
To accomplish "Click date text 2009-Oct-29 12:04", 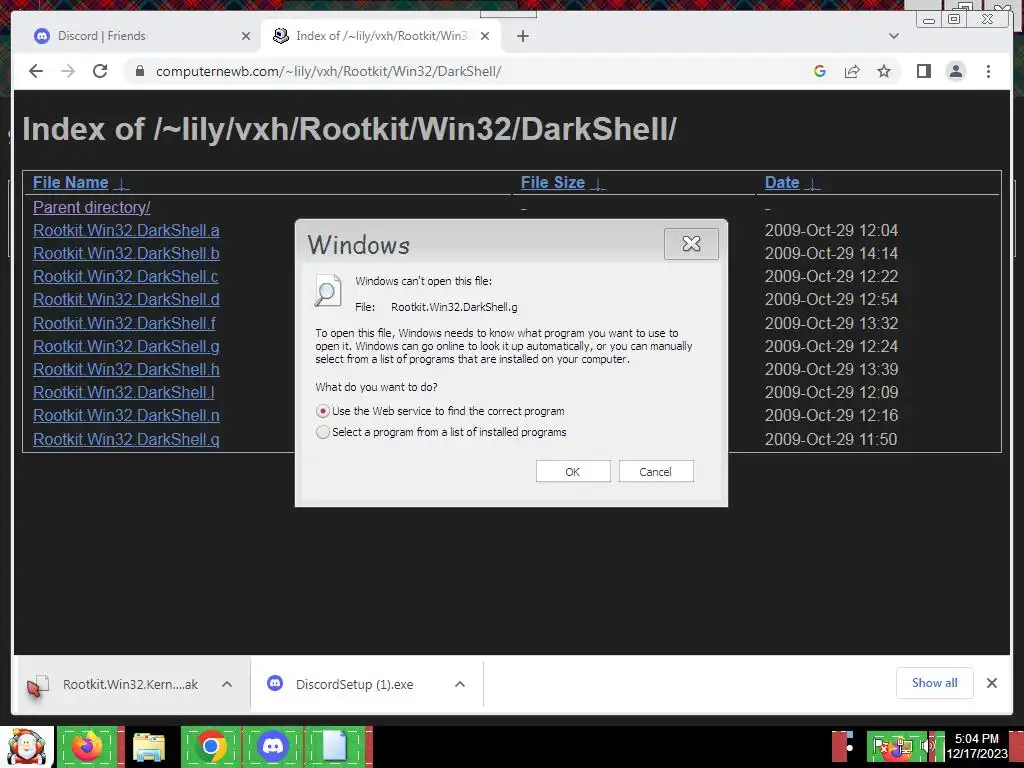I will pos(831,230).
